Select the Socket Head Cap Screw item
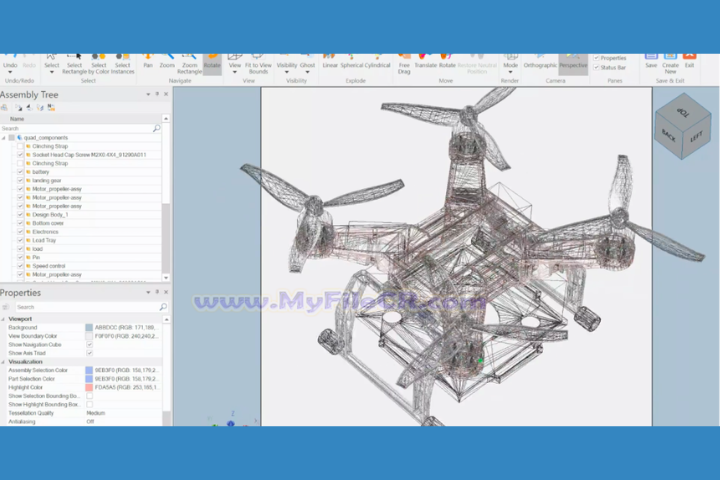Screen dimensions: 720x480 (x=89, y=155)
